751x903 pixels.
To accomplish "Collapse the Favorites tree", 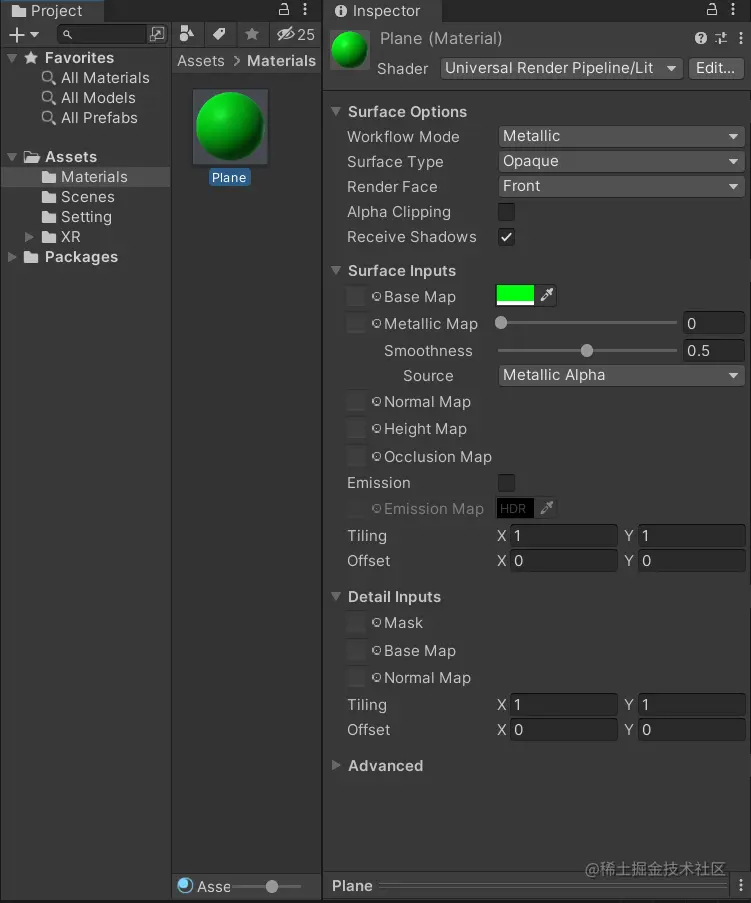I will coord(12,58).
